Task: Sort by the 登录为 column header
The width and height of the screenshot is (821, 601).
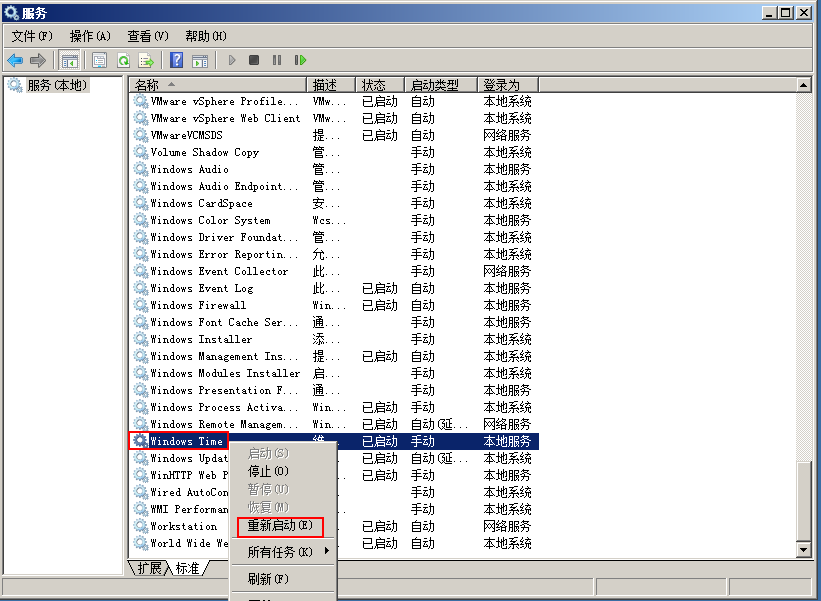Action: pos(508,85)
